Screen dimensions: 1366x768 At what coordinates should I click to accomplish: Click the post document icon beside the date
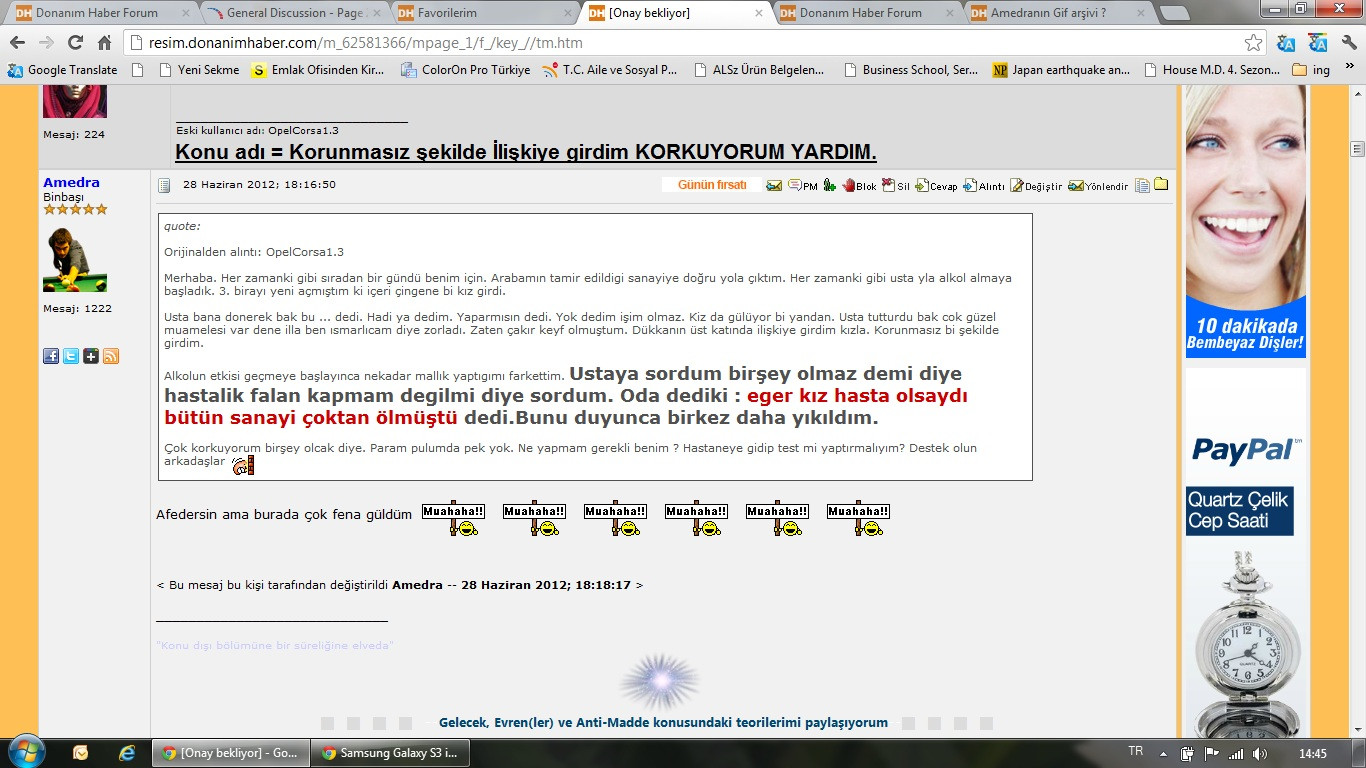(x=165, y=185)
